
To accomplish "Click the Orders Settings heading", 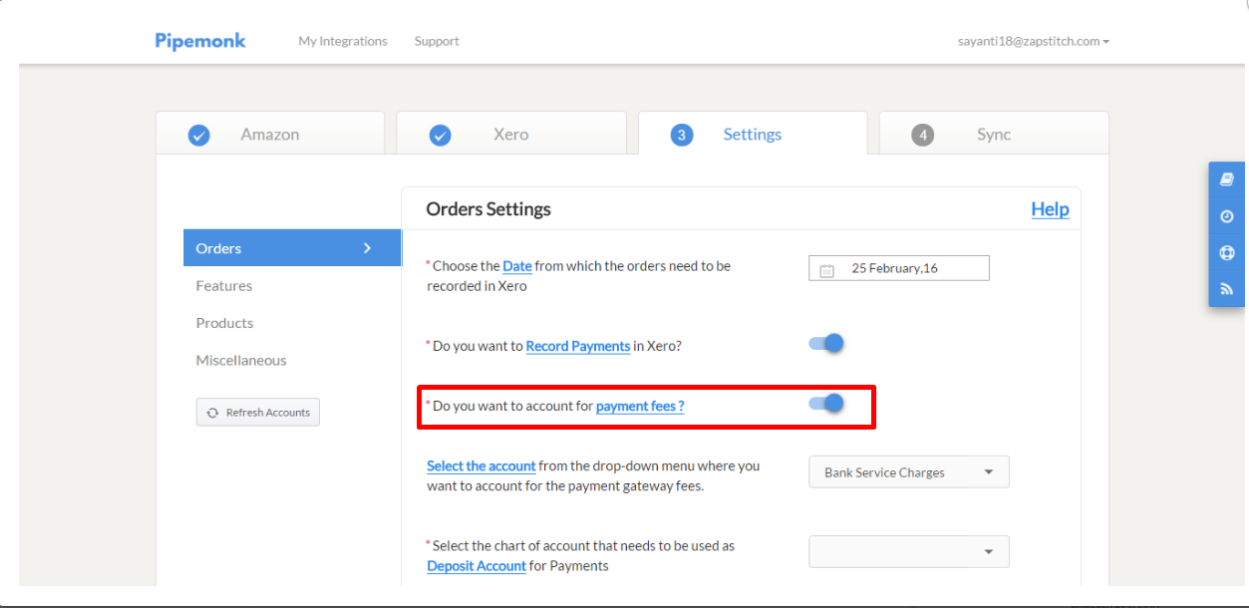I will point(488,209).
